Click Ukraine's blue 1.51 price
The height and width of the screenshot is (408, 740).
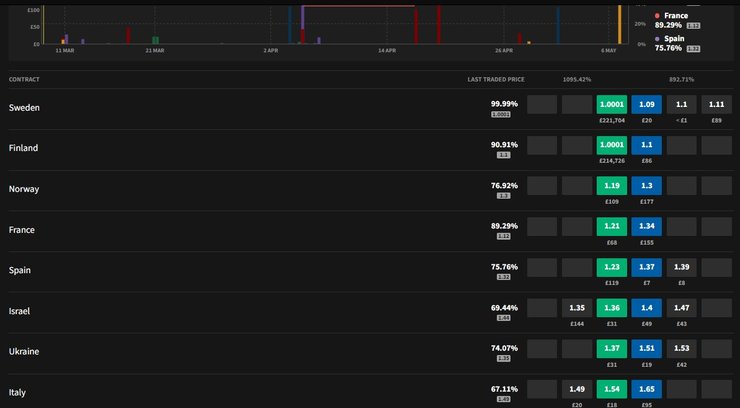[646, 350]
